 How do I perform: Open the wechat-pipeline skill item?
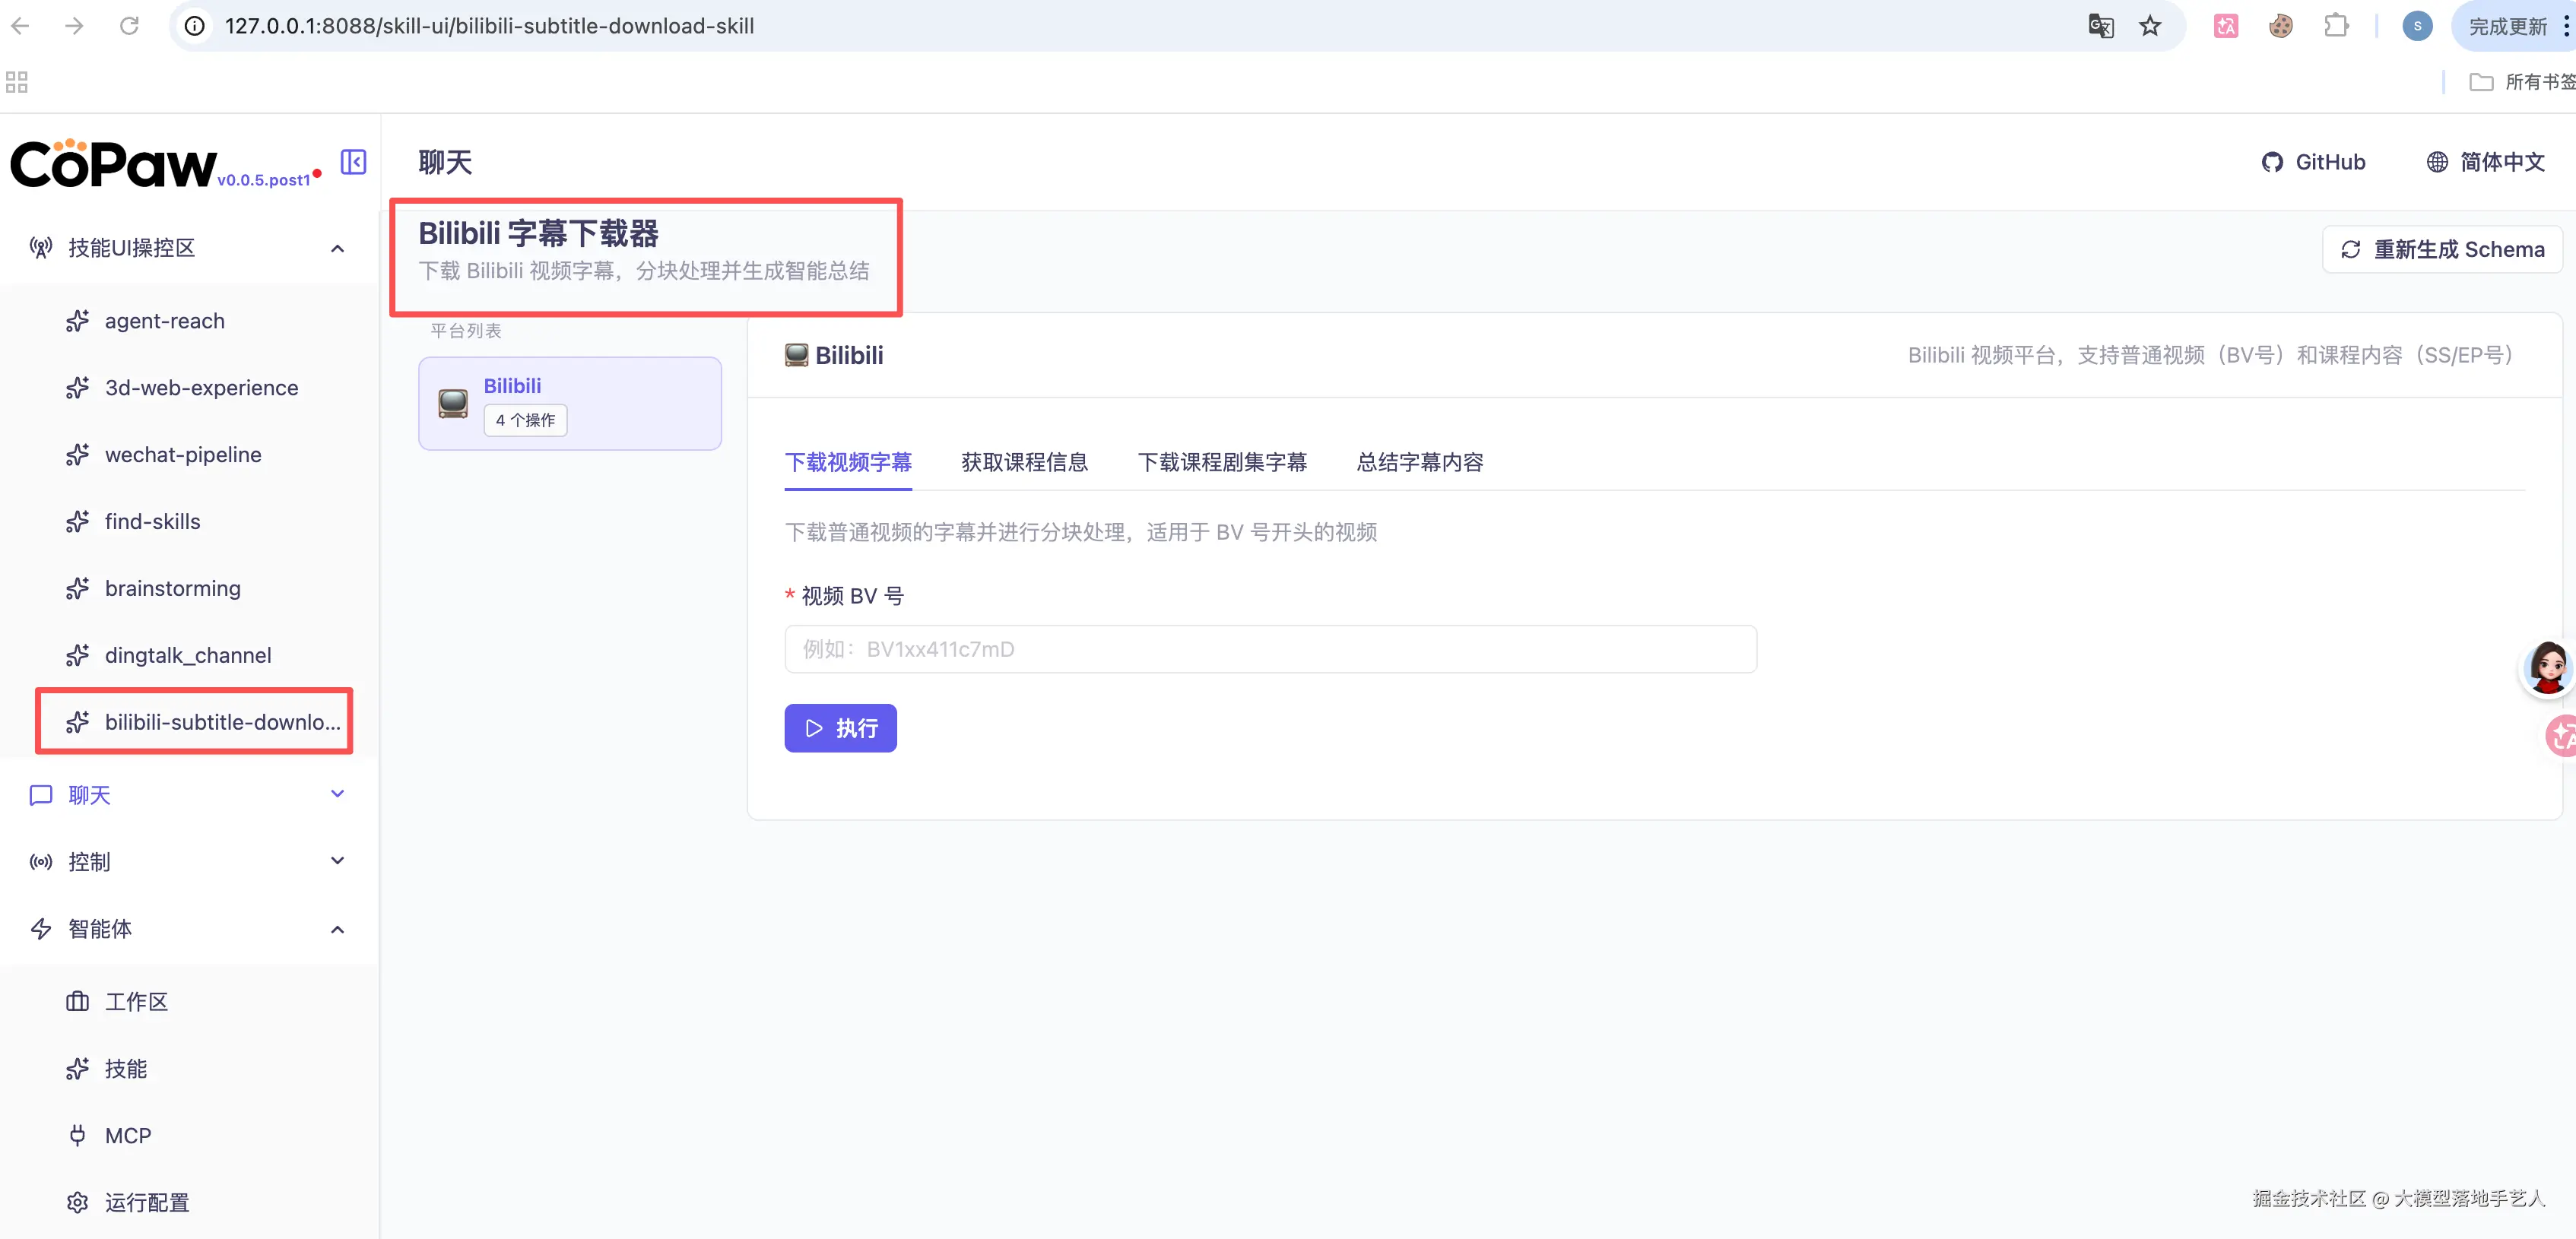[183, 455]
